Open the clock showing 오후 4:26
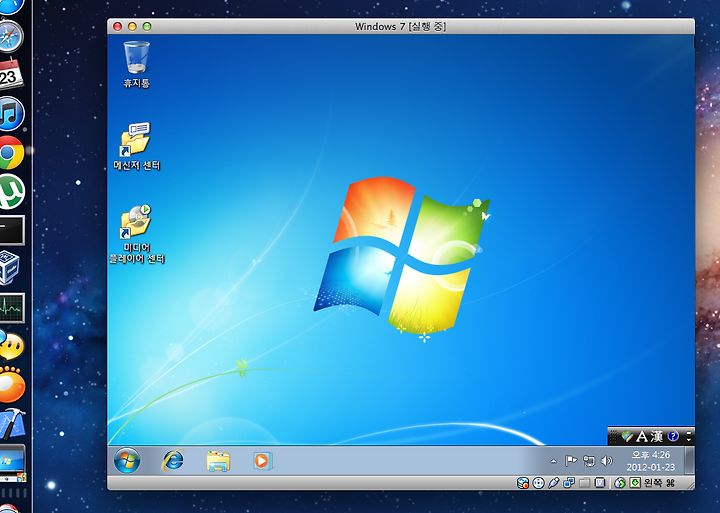Viewport: 720px width, 513px height. (x=651, y=461)
